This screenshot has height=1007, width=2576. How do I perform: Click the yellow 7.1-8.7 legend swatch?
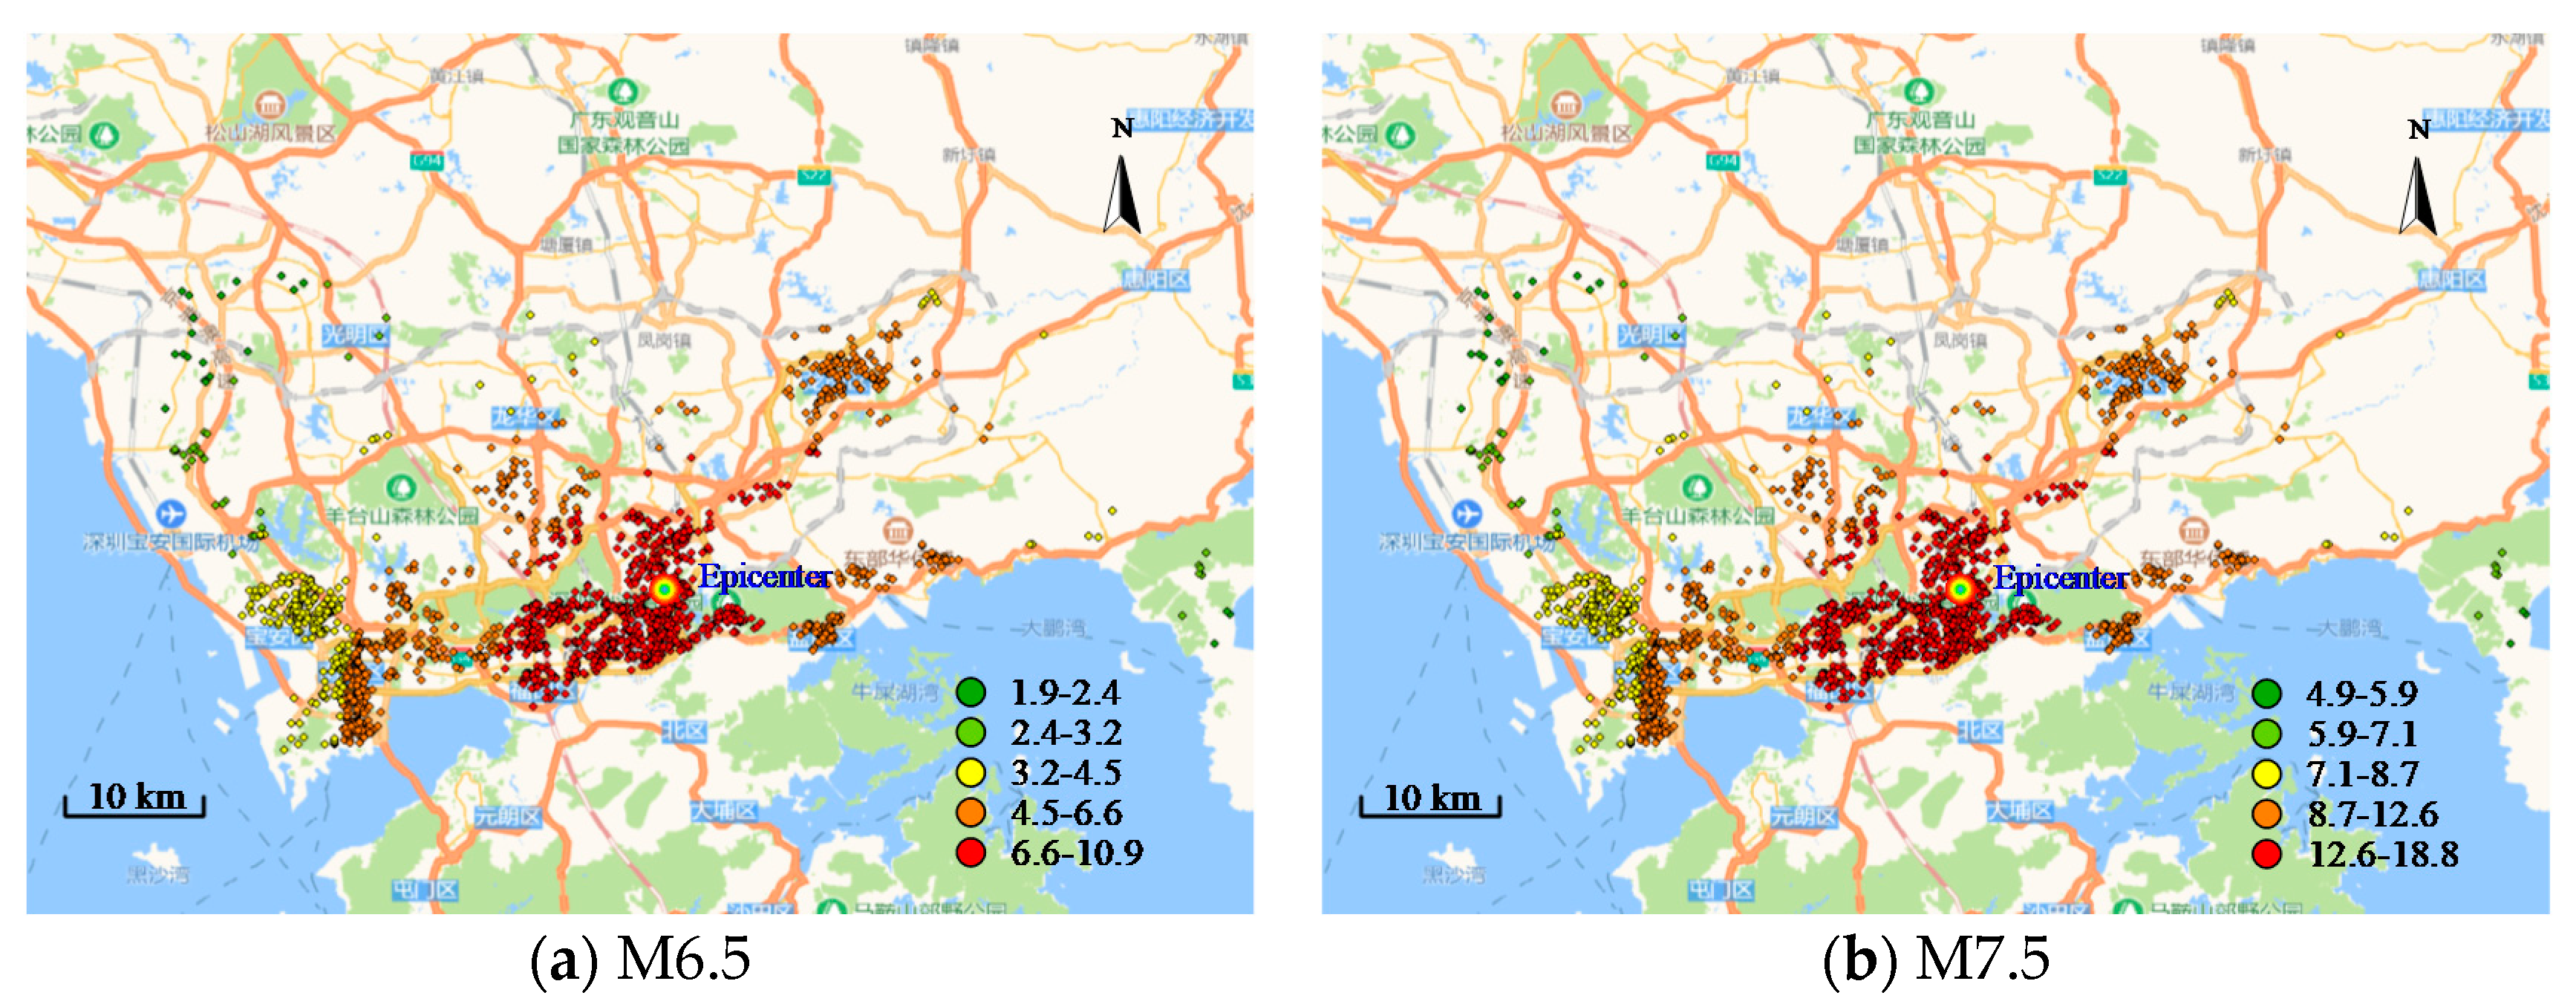(2267, 774)
